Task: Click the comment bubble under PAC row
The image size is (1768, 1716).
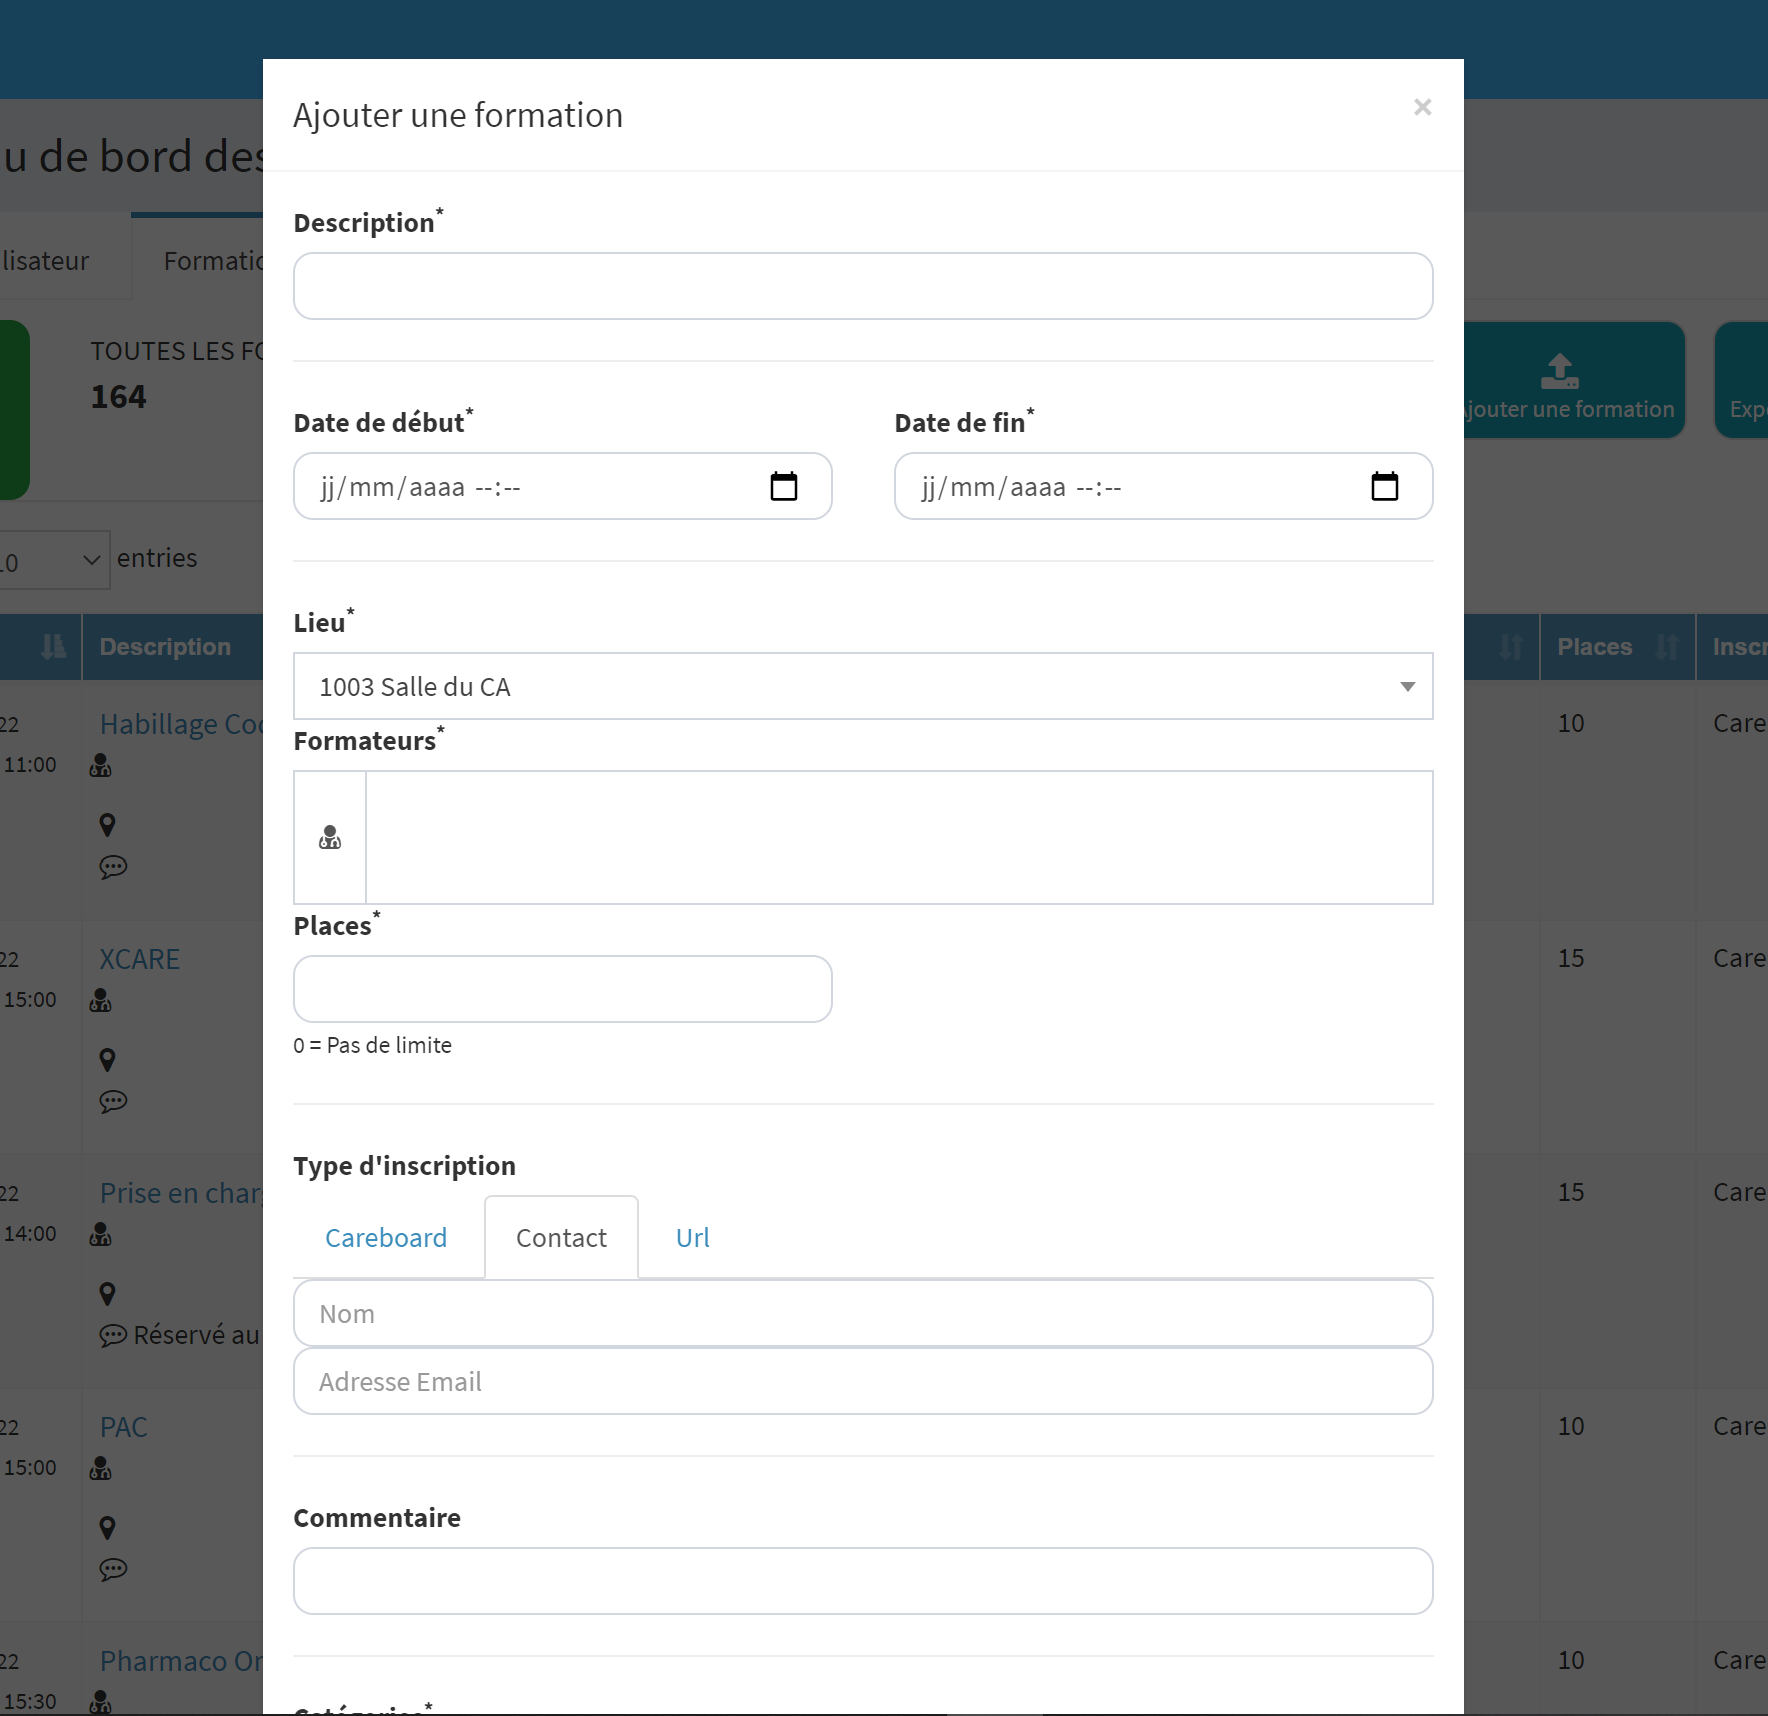Action: pyautogui.click(x=113, y=1570)
